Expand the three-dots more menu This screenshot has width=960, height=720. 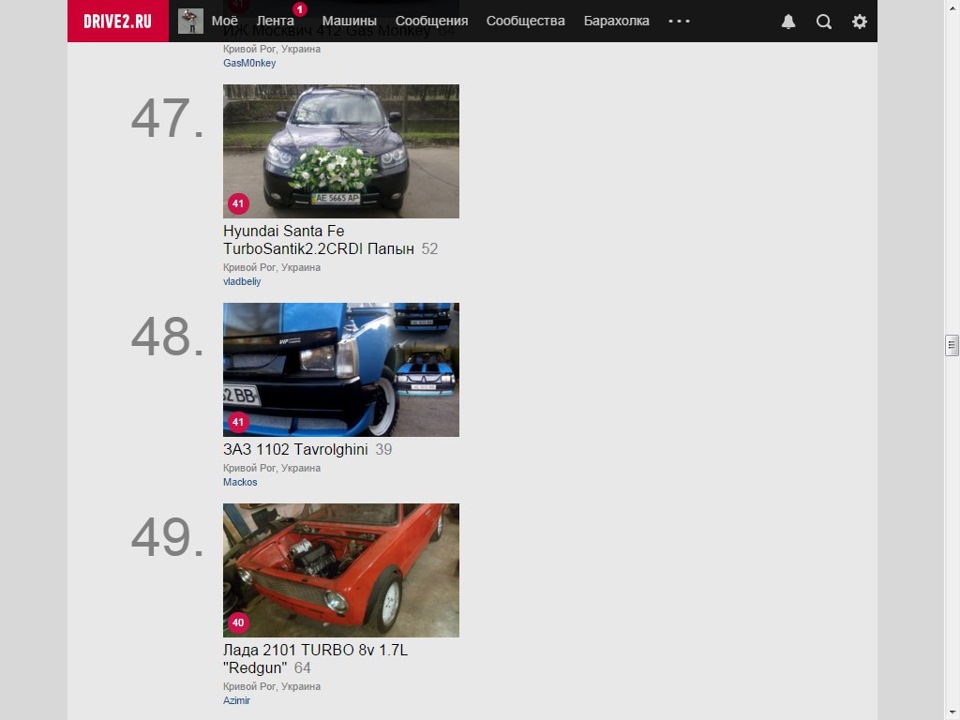679,21
